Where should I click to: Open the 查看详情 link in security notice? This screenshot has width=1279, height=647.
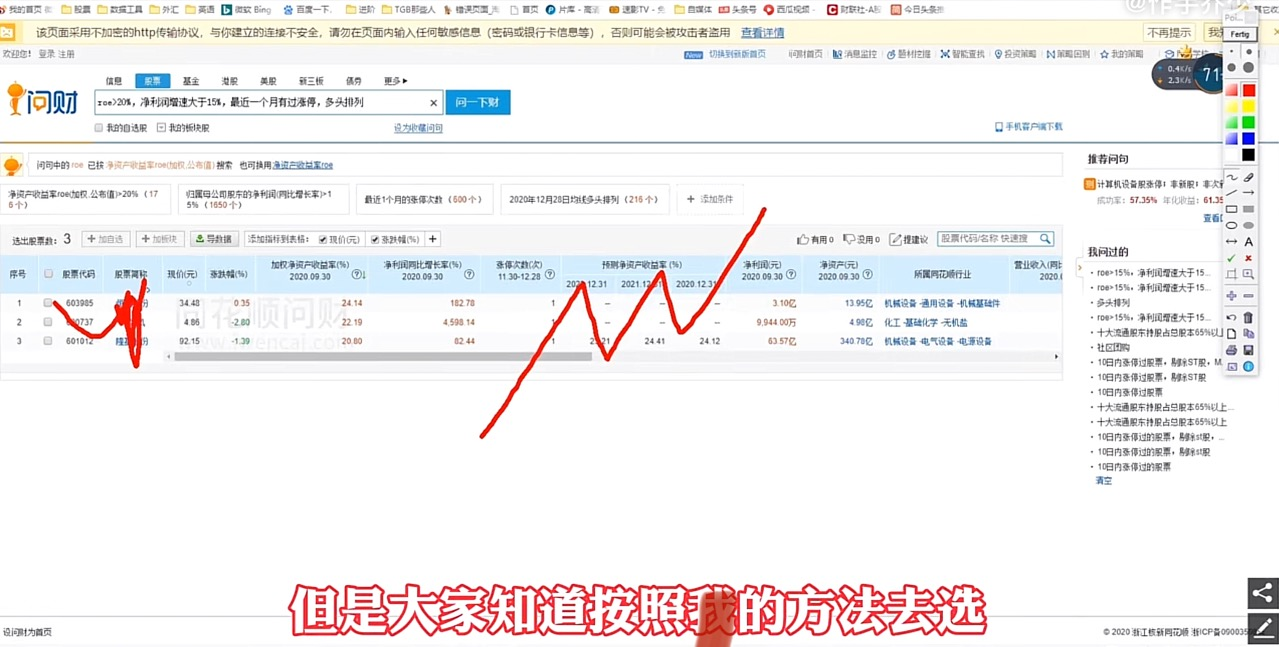point(762,33)
